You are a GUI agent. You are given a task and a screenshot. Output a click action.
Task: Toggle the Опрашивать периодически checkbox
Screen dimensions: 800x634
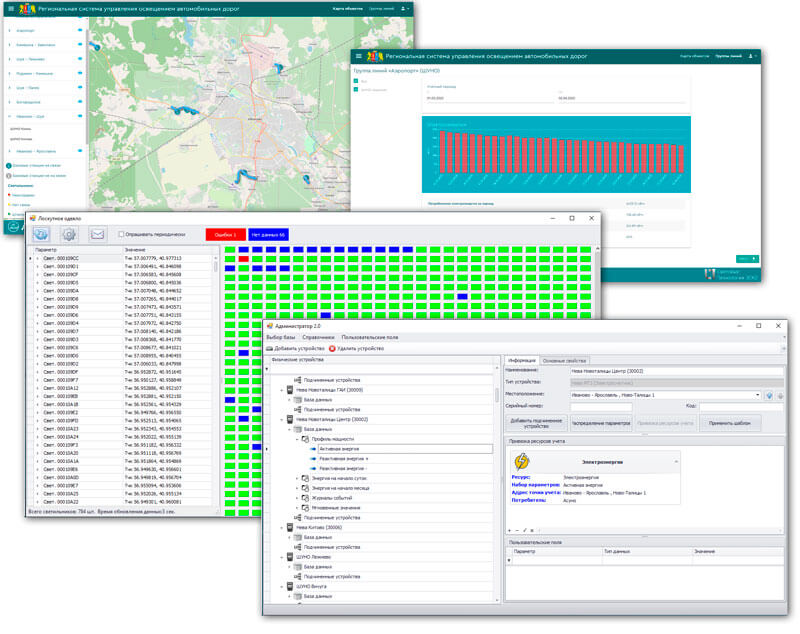coord(121,234)
